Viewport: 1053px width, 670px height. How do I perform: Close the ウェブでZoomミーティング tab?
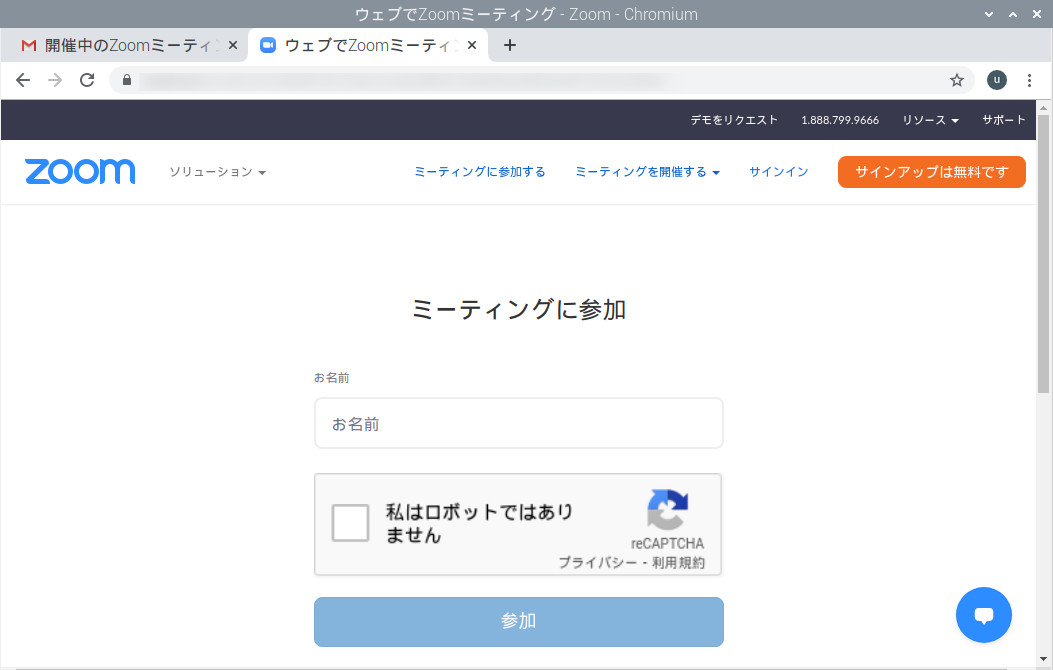471,45
